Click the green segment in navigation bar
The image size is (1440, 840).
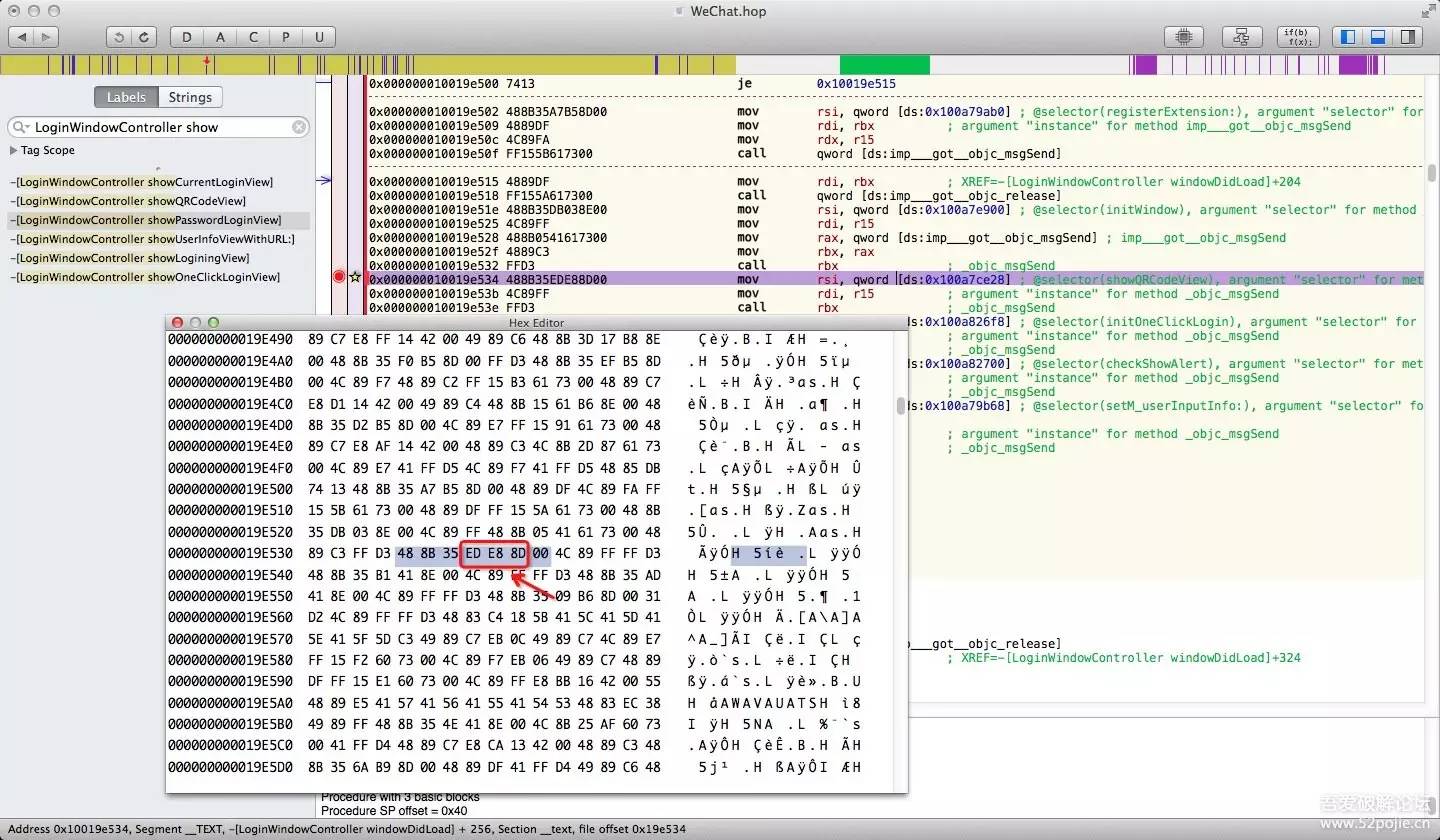[x=884, y=65]
